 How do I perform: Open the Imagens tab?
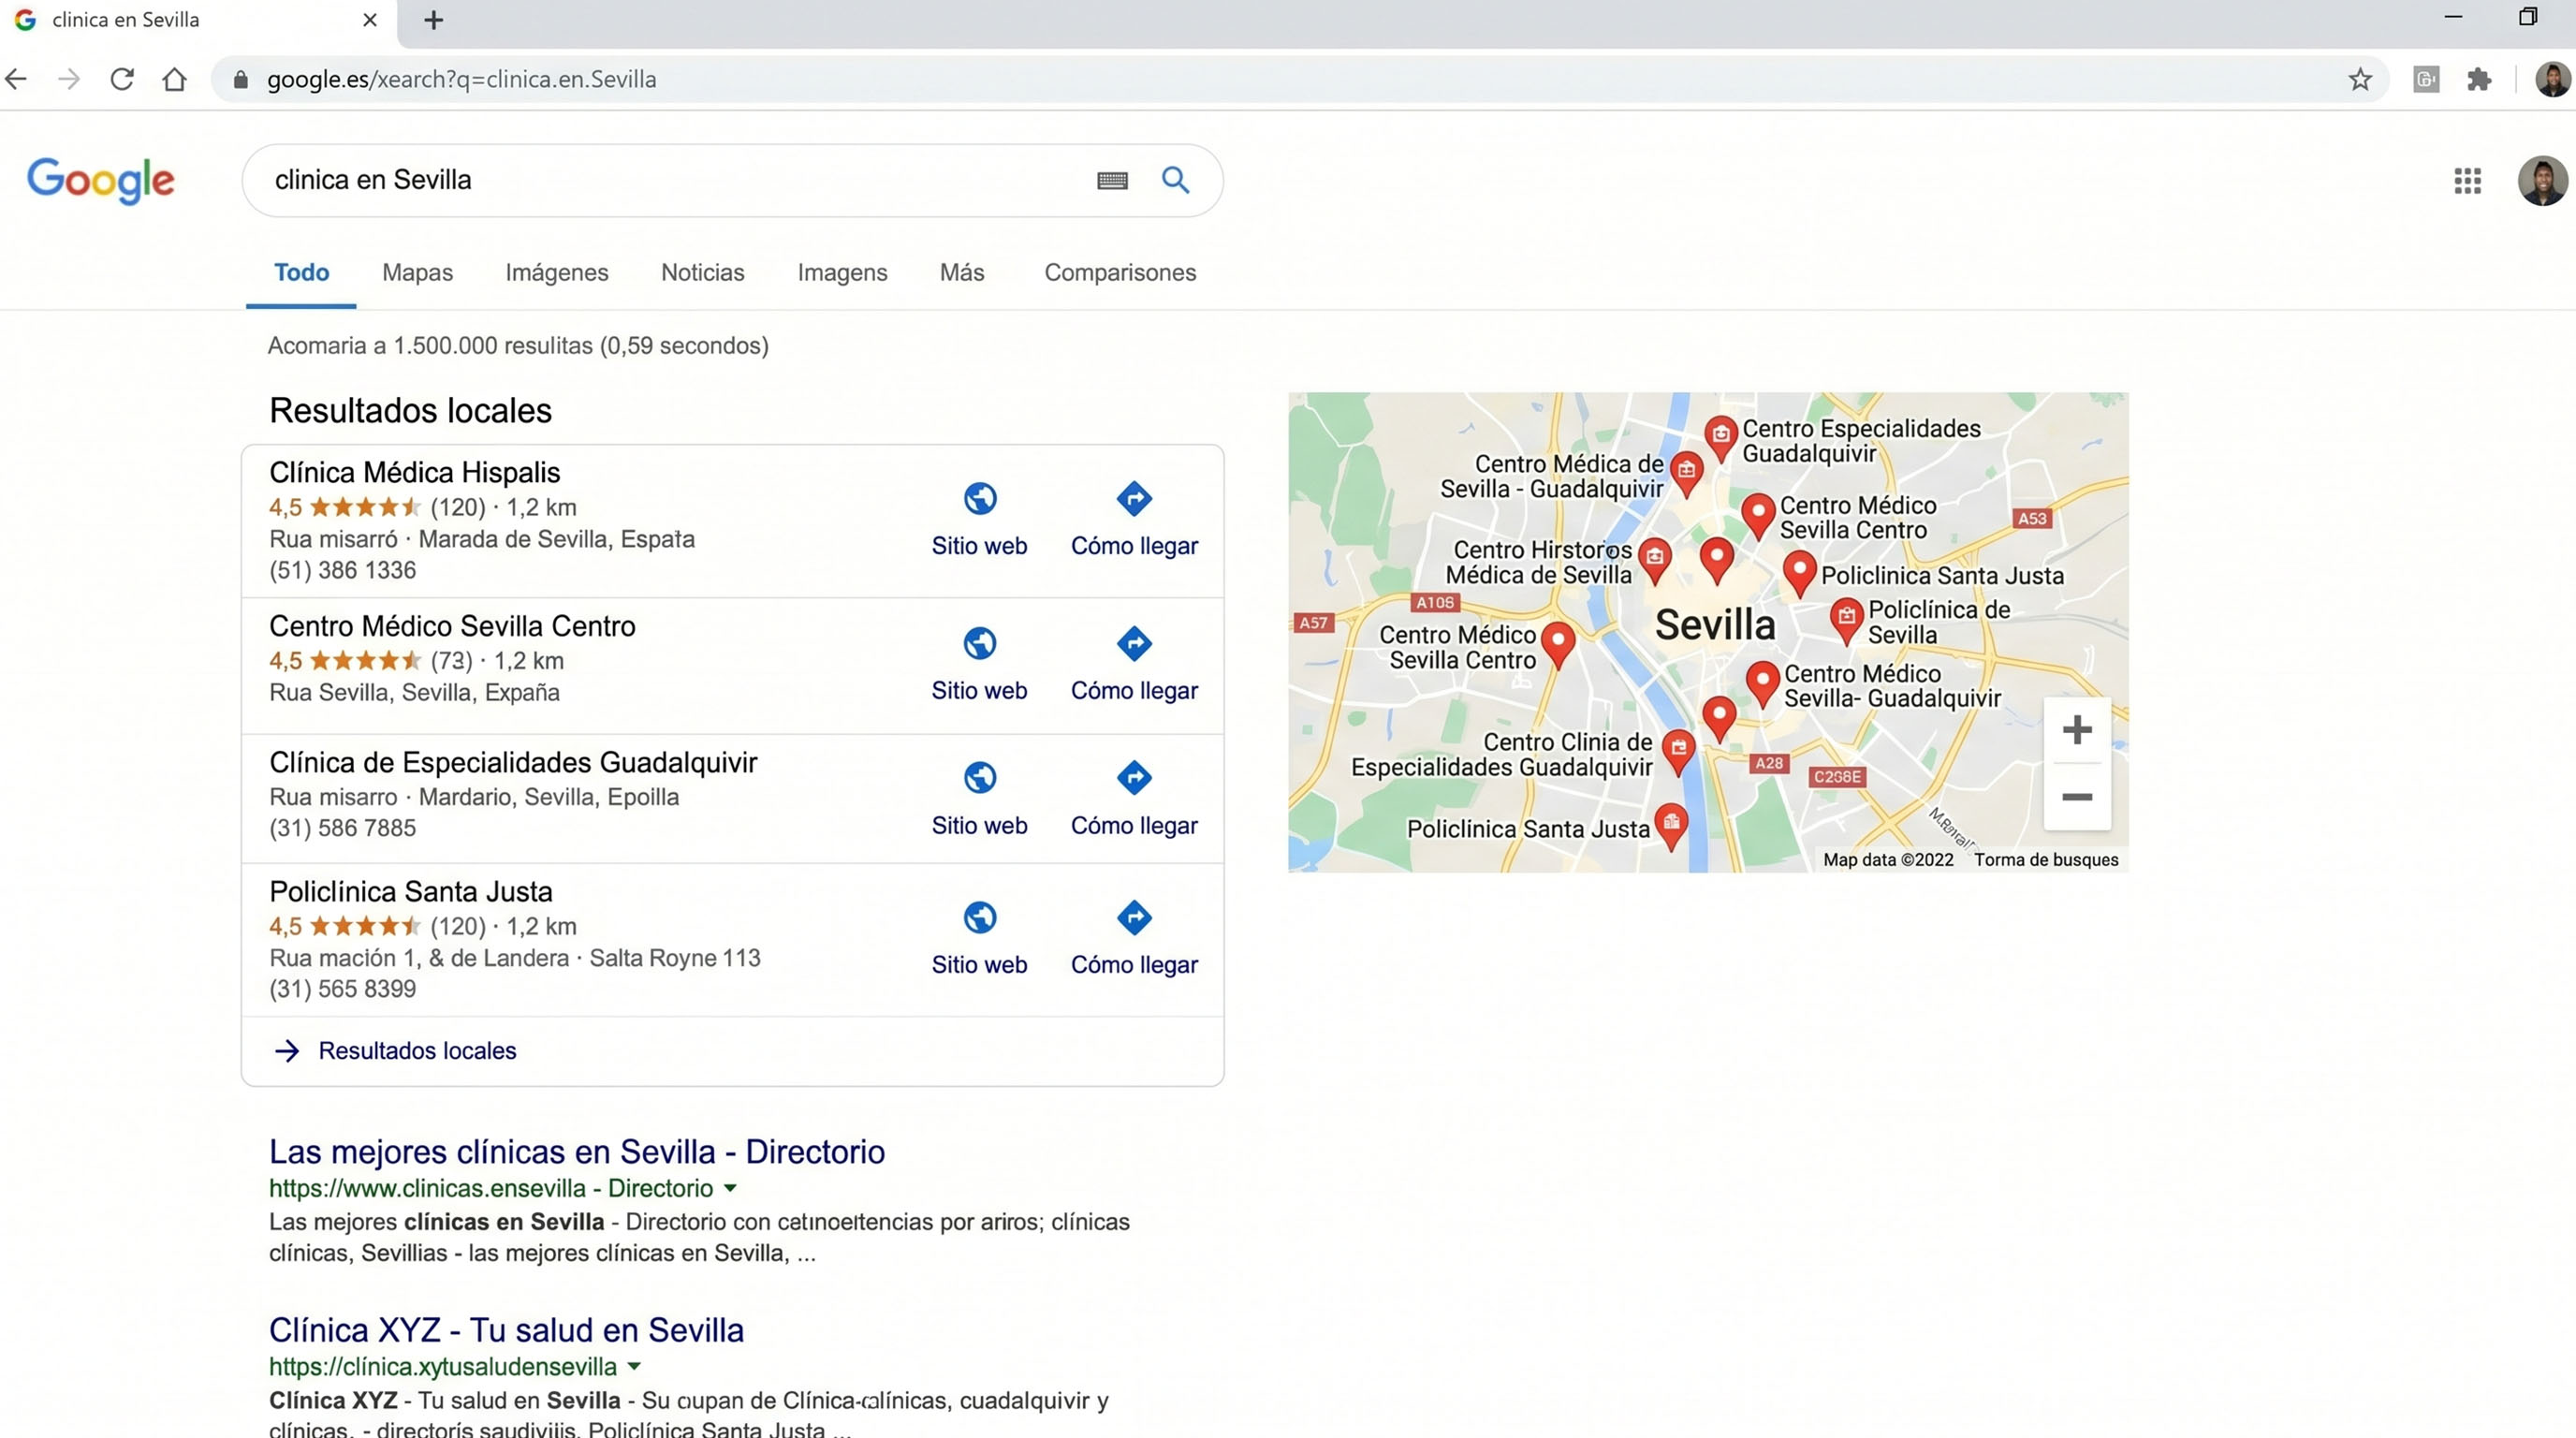click(842, 273)
